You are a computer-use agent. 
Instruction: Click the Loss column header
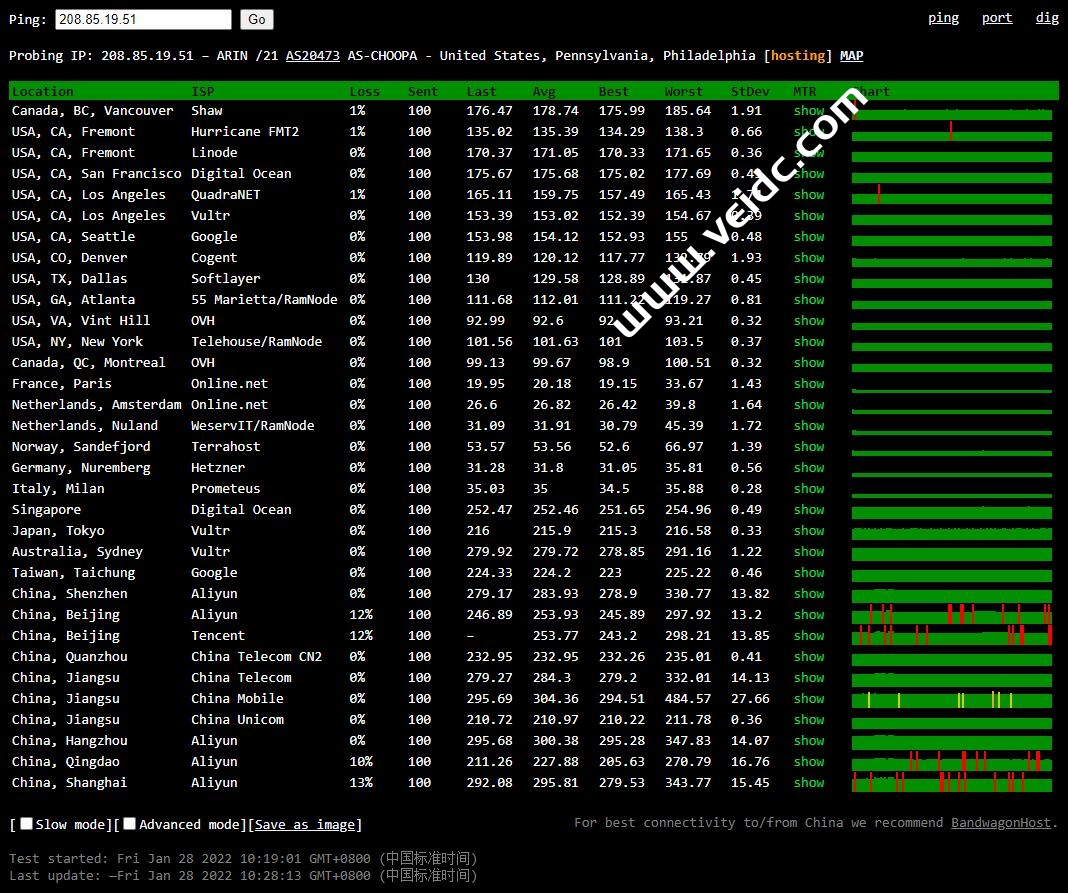pyautogui.click(x=364, y=92)
